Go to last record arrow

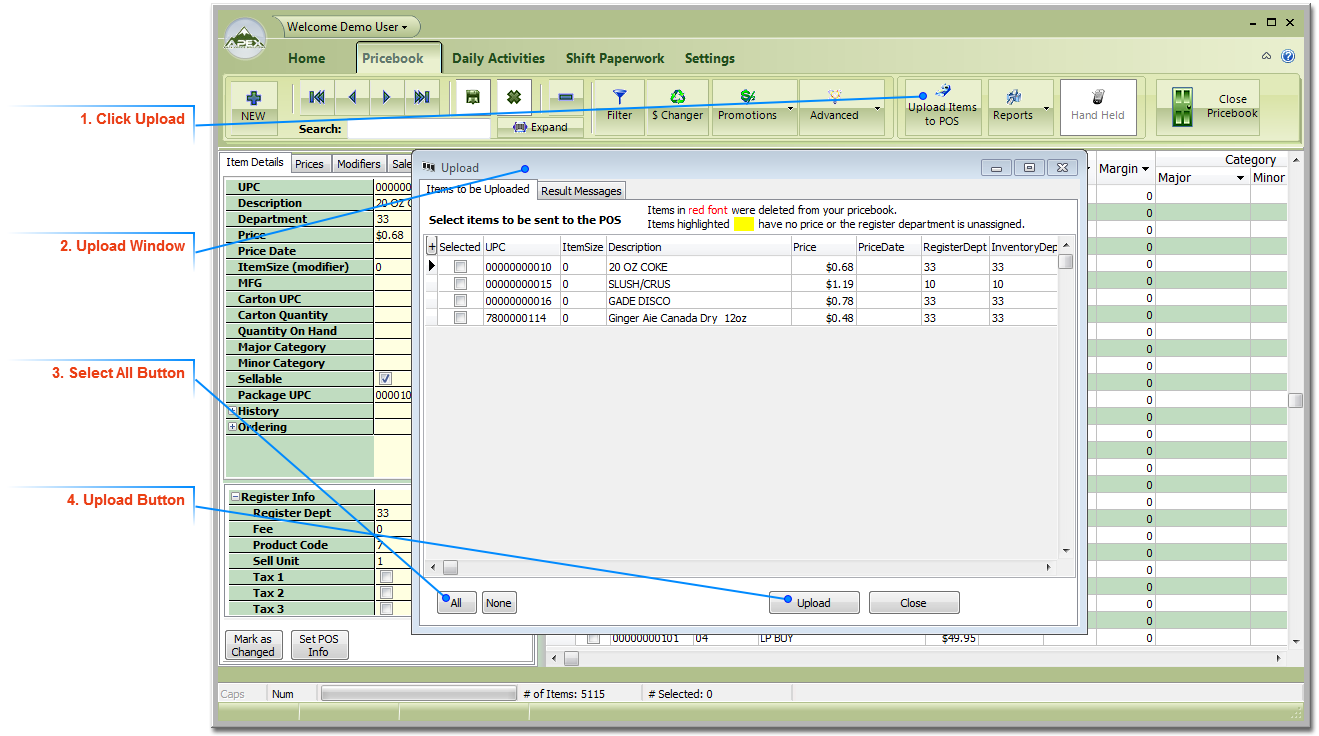(x=421, y=97)
